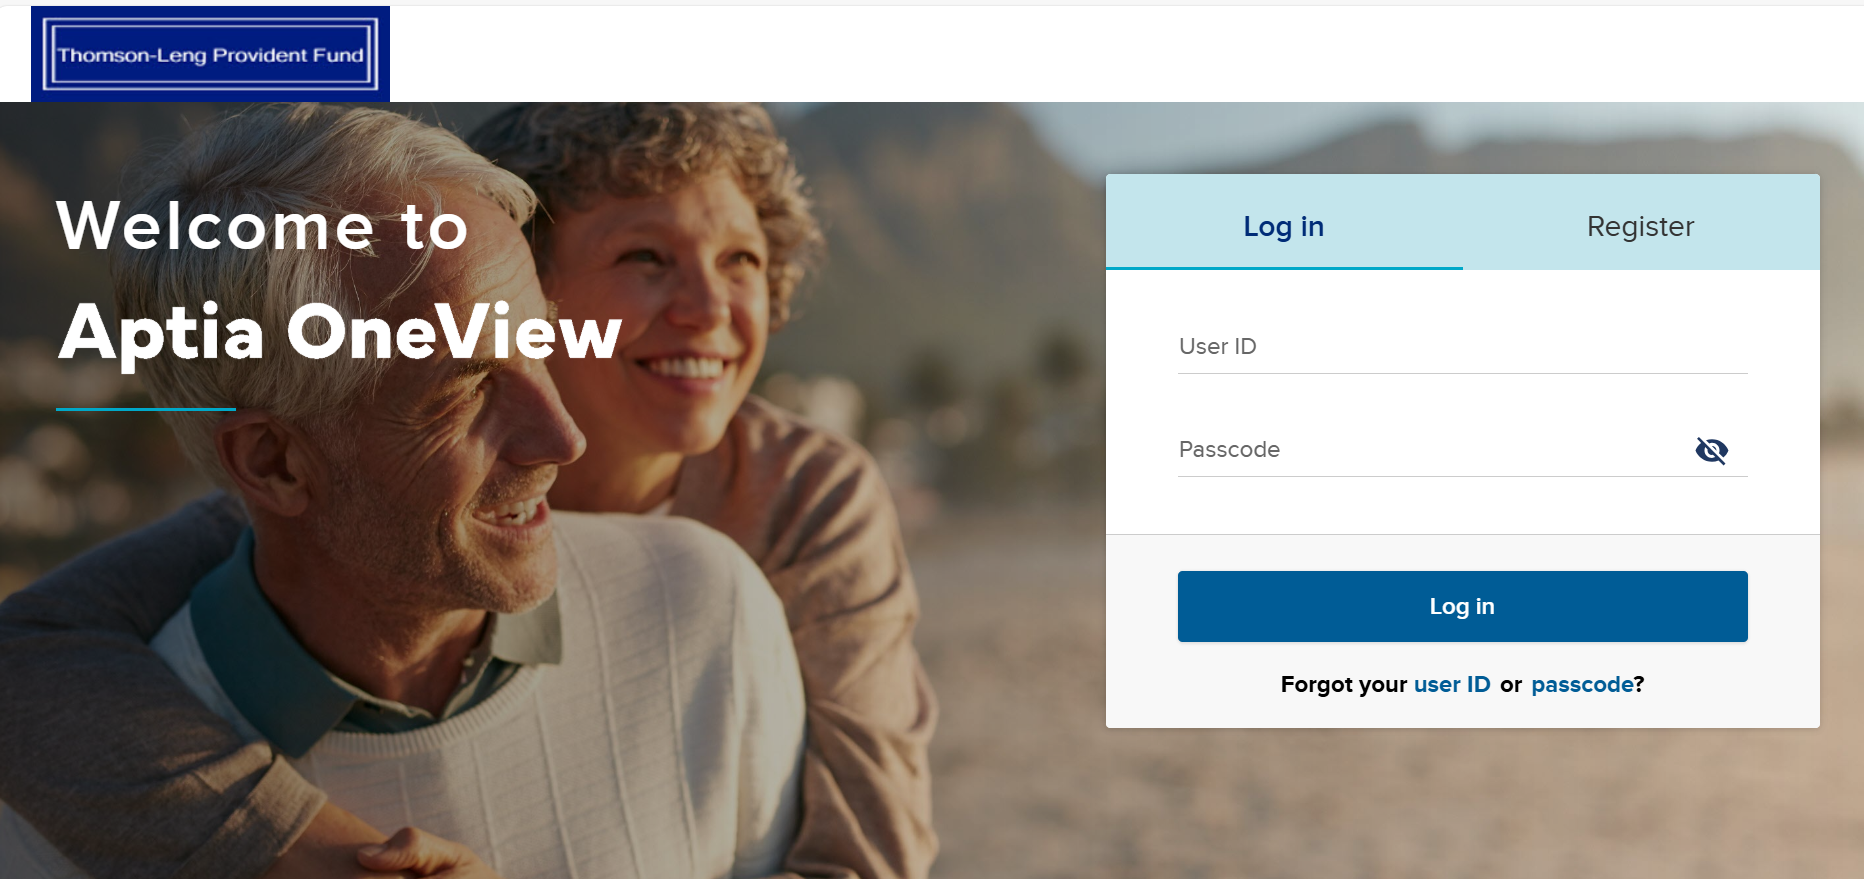Click the Thomson-Leng Provident Fund logo

210,54
